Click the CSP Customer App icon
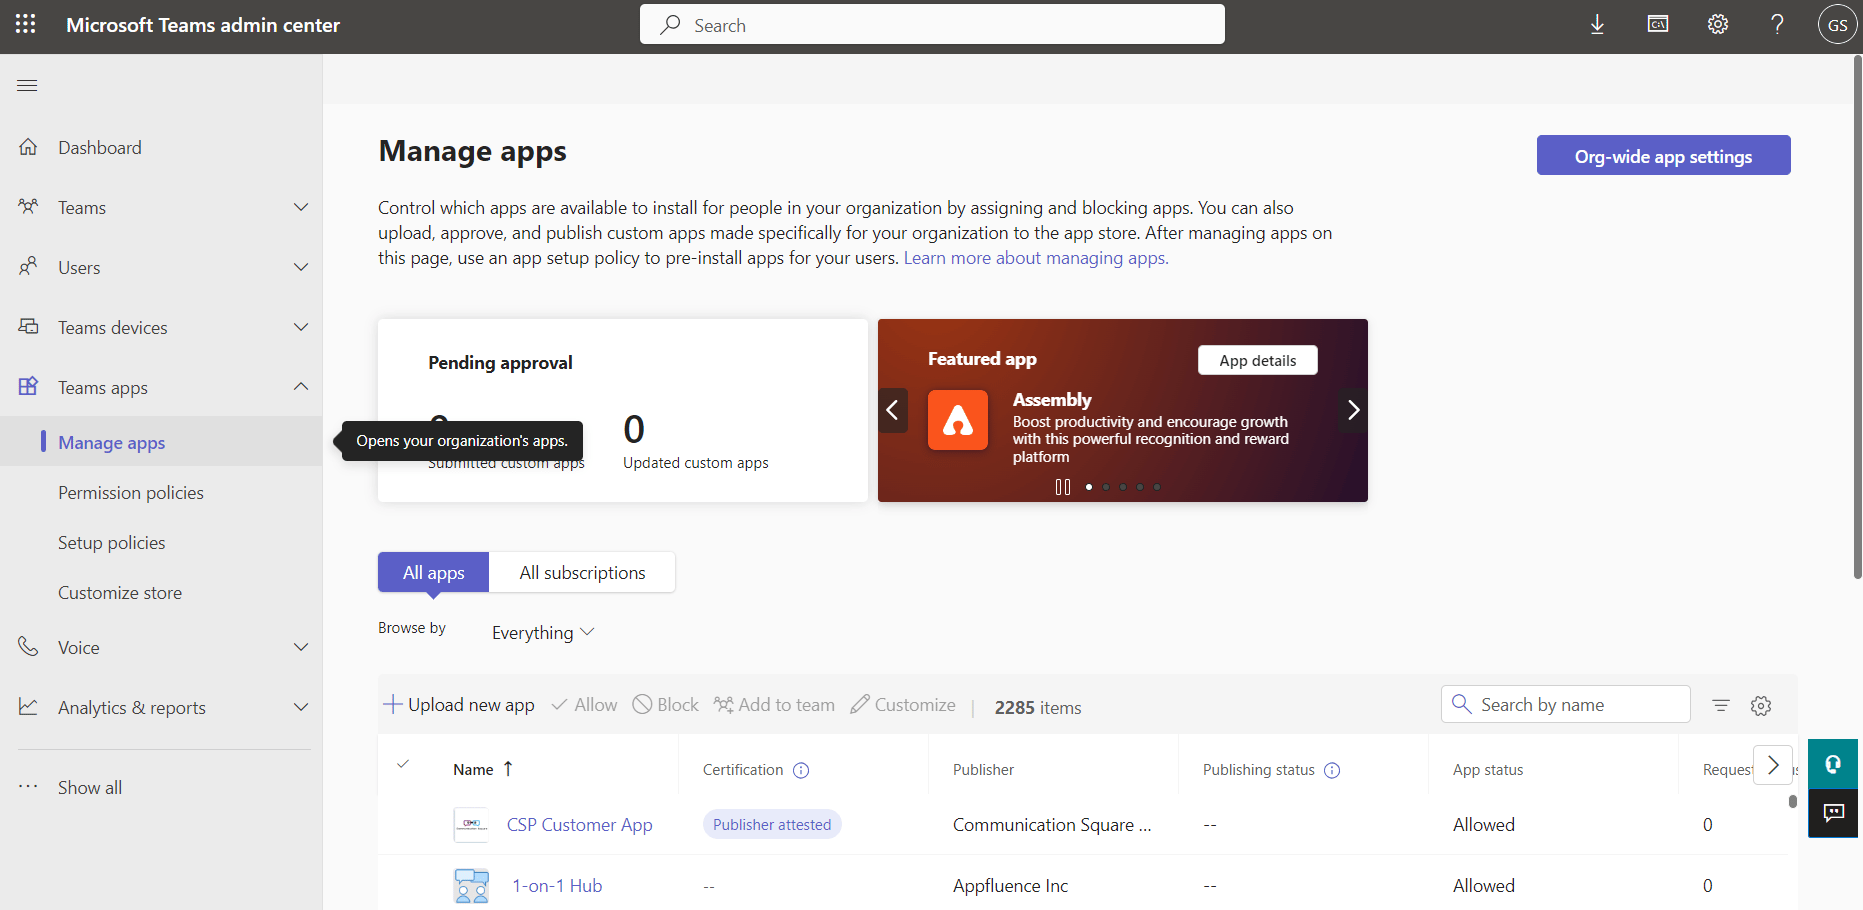The image size is (1863, 910). coord(471,824)
